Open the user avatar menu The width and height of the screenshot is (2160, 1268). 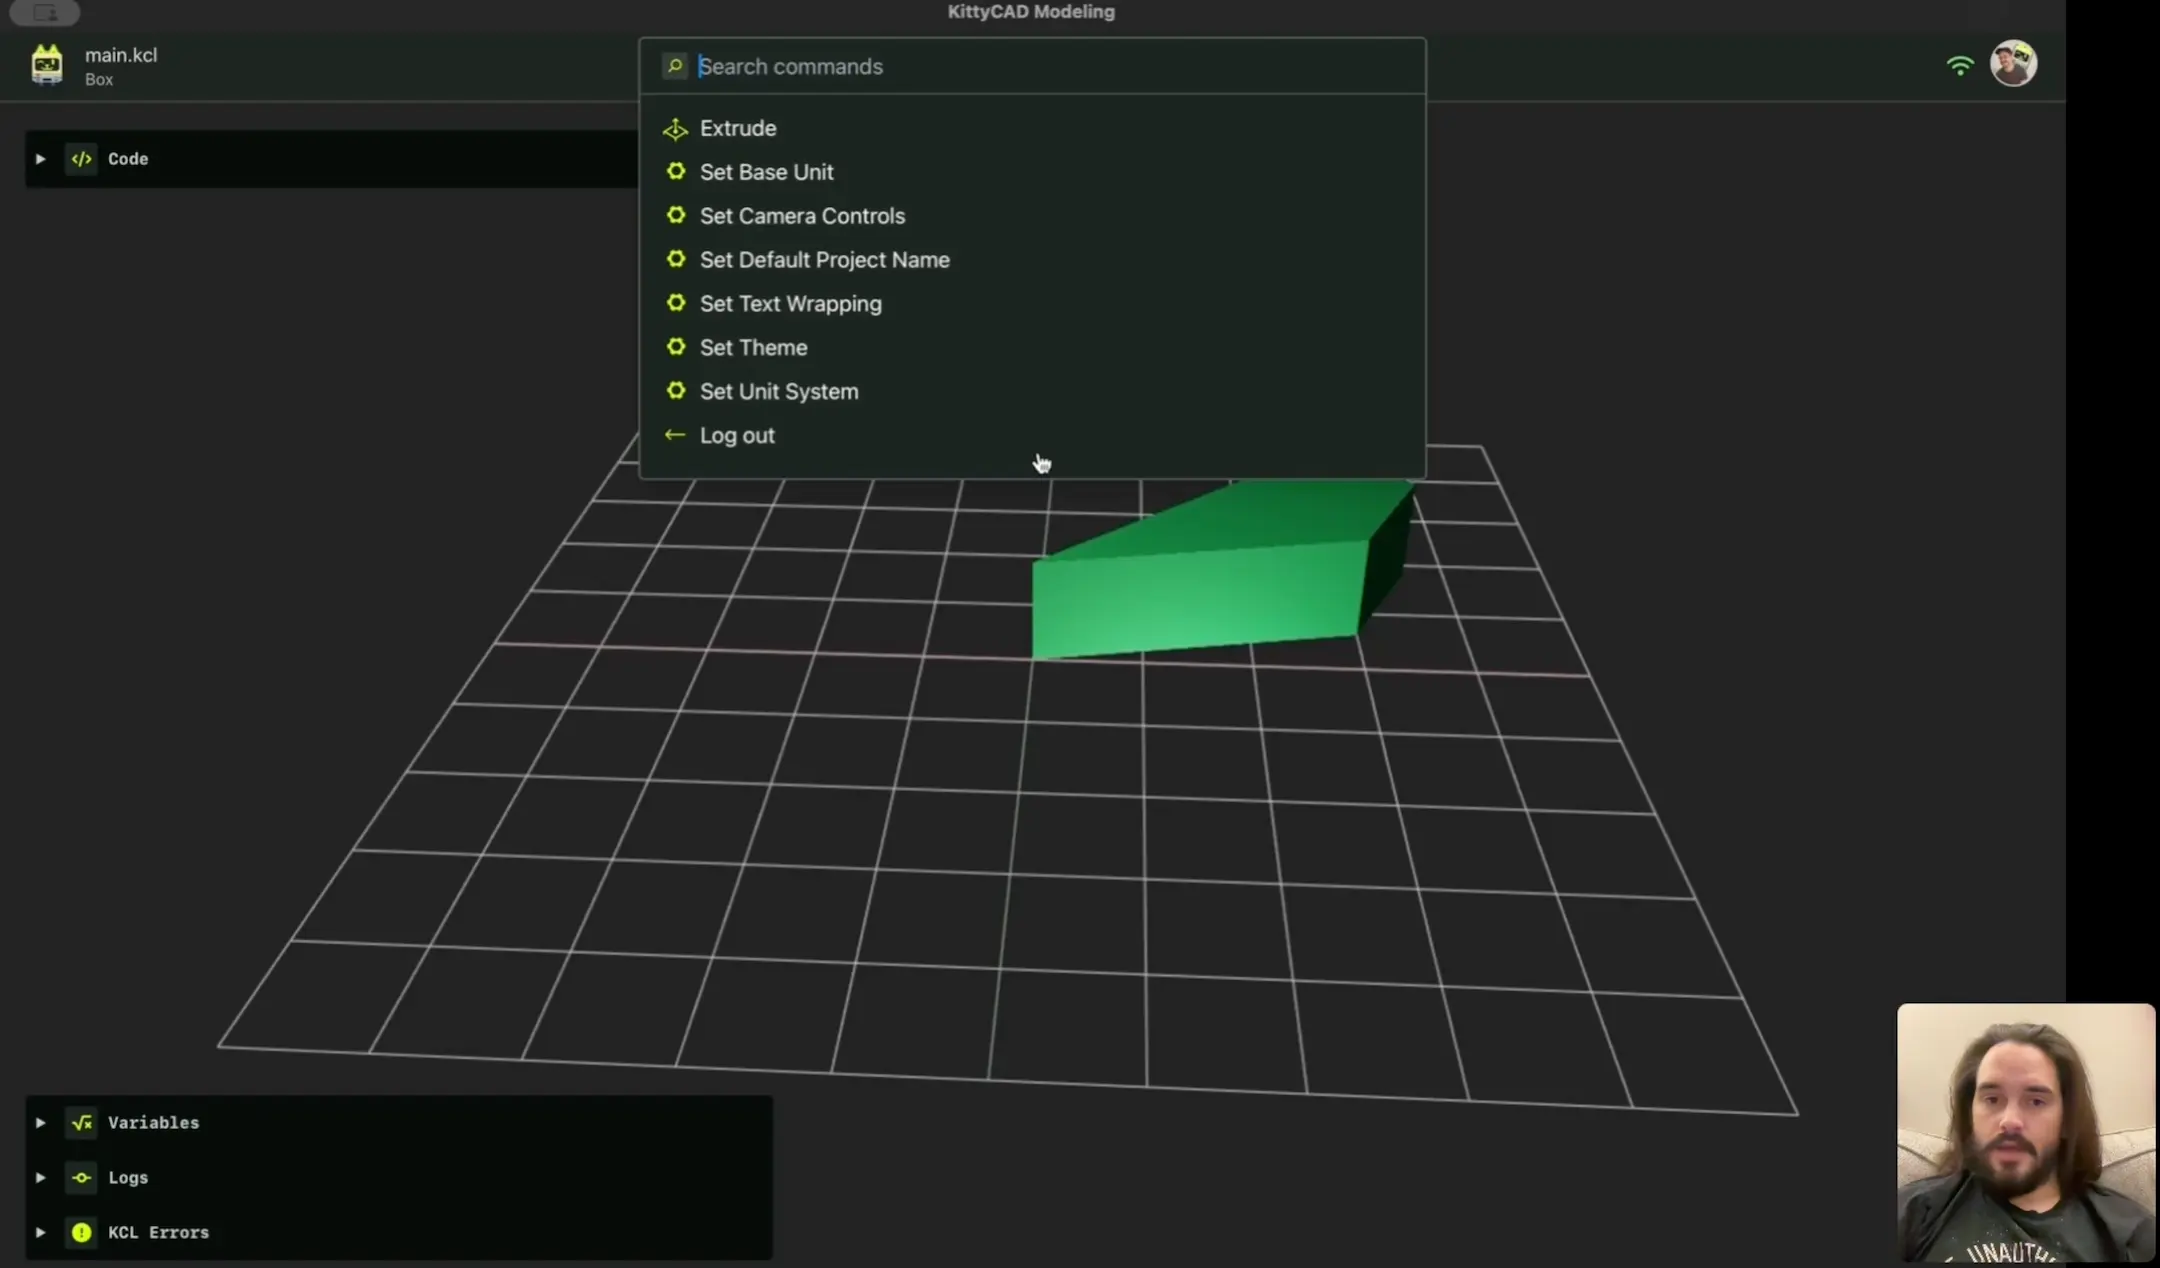(x=2013, y=64)
